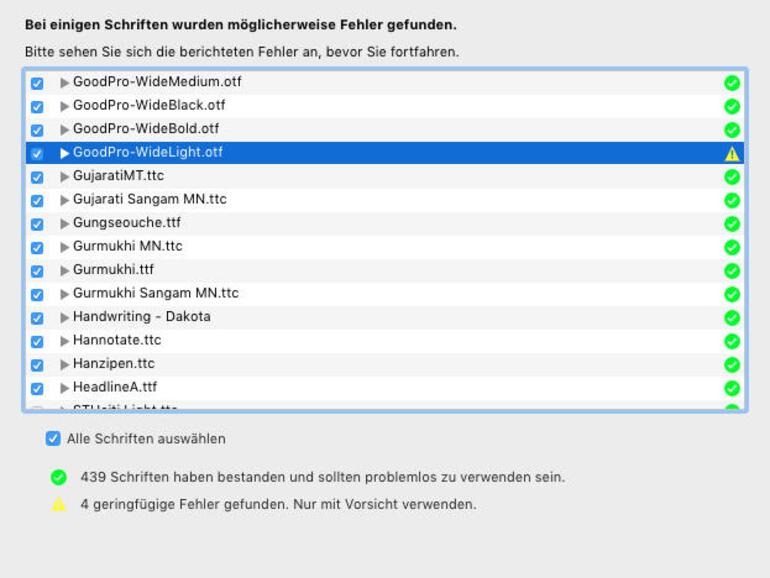This screenshot has height=578, width=770.
Task: Click green check status of GujaratiMT.ttc
Action: point(731,177)
